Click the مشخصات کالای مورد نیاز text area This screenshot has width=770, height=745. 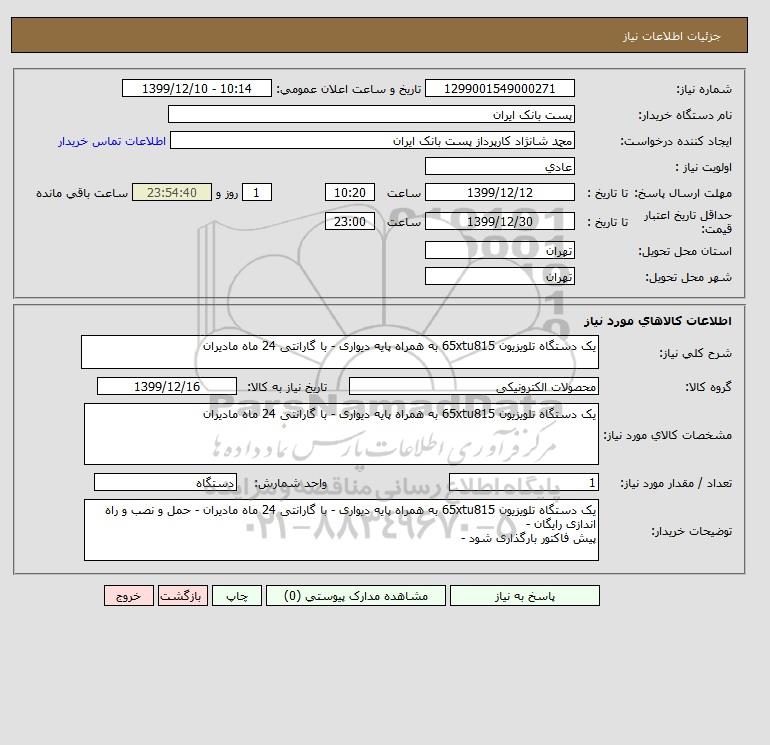341,434
